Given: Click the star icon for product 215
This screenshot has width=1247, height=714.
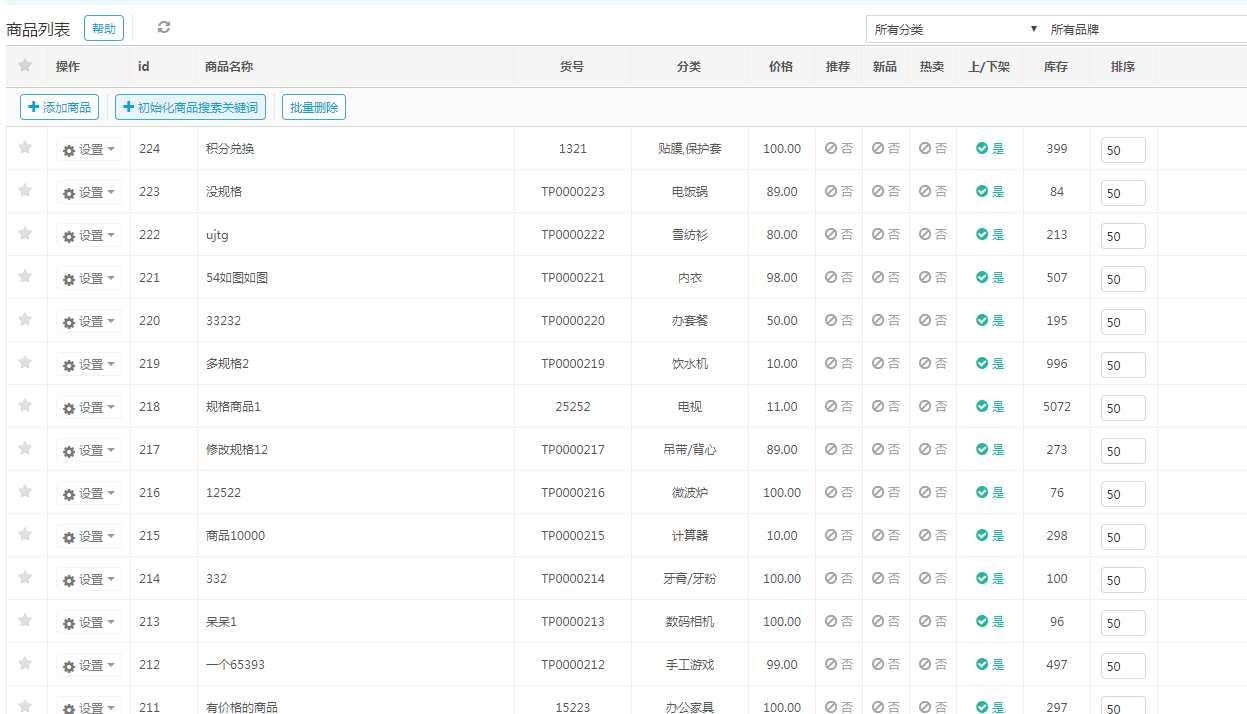Looking at the screenshot, I should [x=25, y=535].
